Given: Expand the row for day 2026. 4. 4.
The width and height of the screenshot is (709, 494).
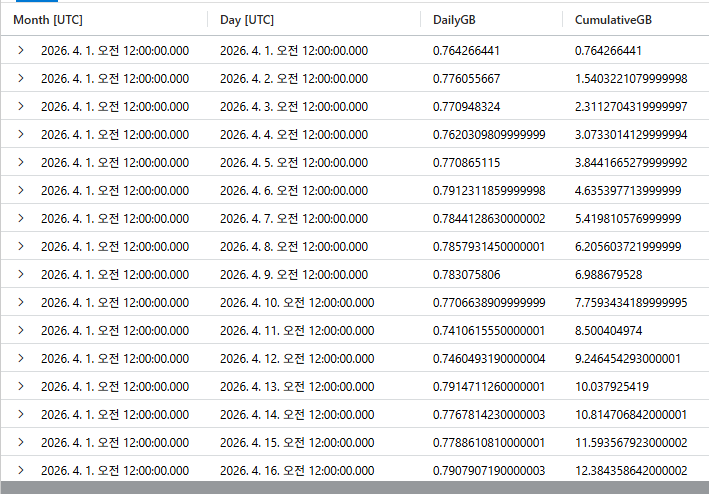Looking at the screenshot, I should (x=21, y=134).
